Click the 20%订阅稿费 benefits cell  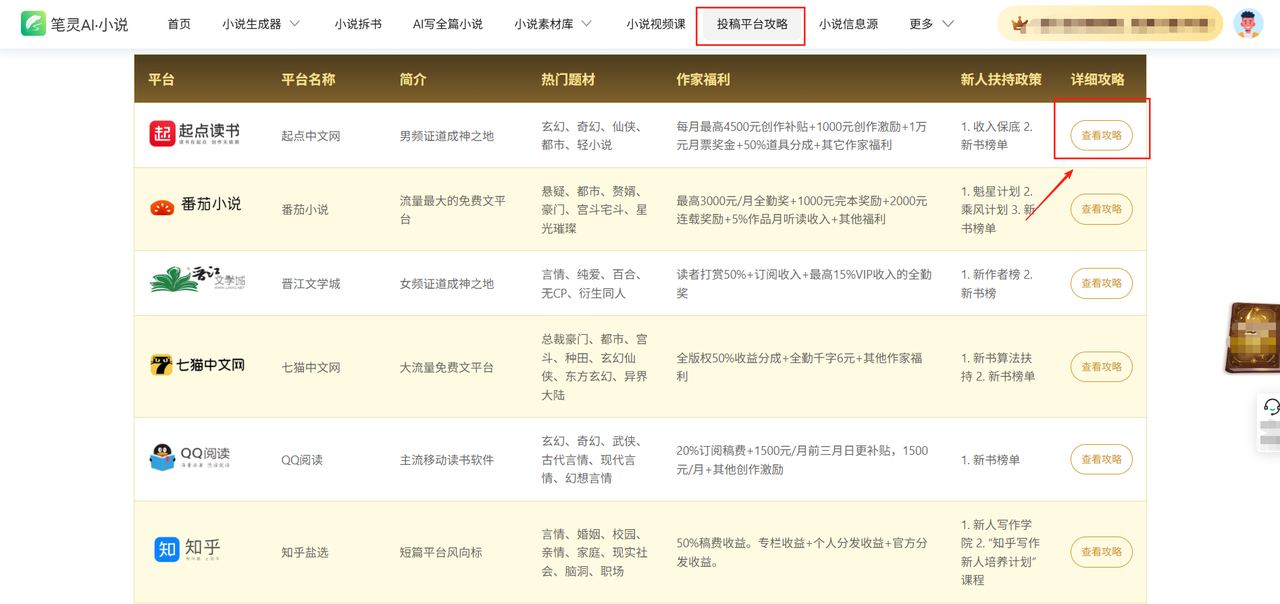click(x=802, y=460)
